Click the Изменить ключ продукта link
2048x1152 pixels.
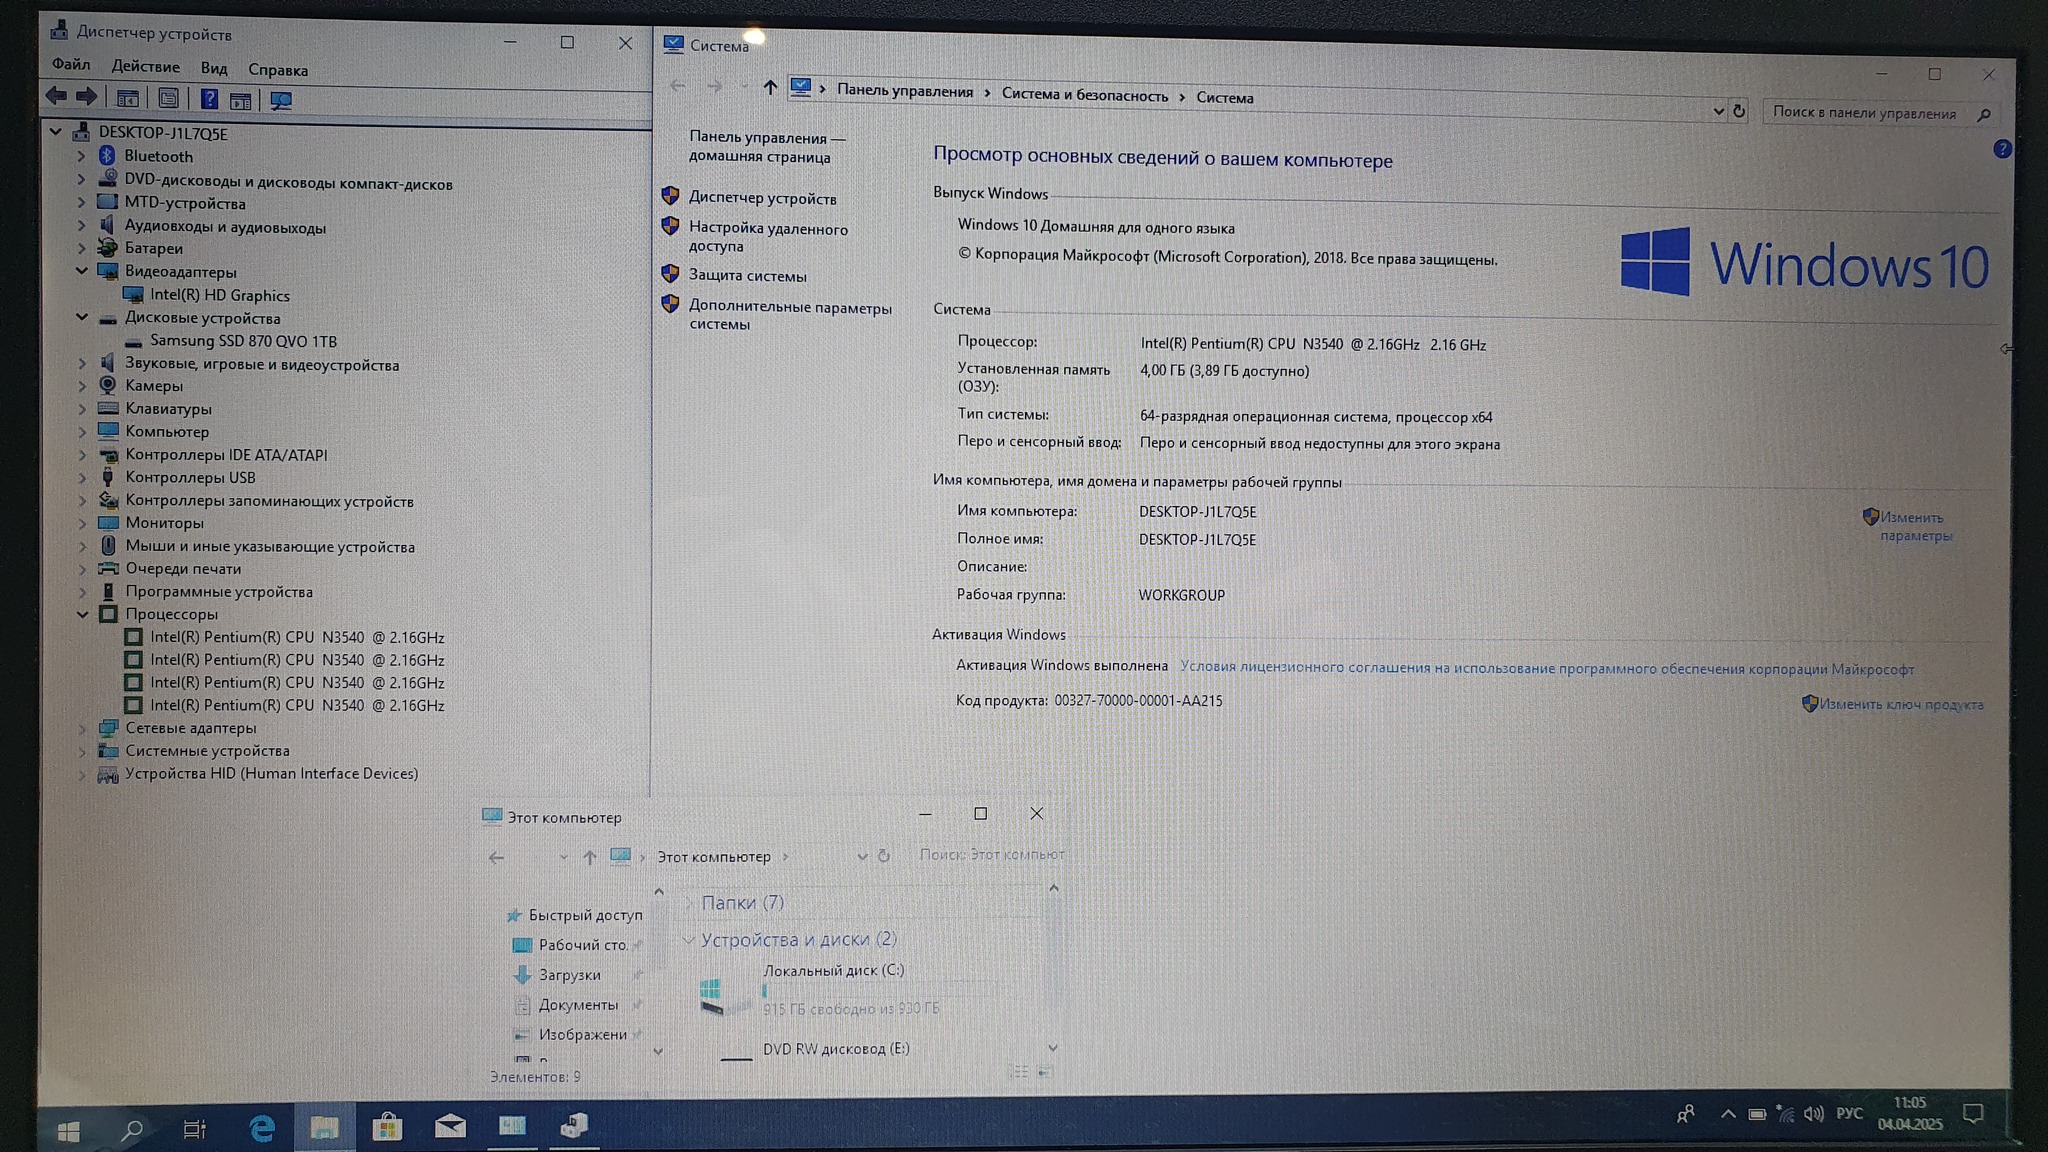tap(1900, 705)
